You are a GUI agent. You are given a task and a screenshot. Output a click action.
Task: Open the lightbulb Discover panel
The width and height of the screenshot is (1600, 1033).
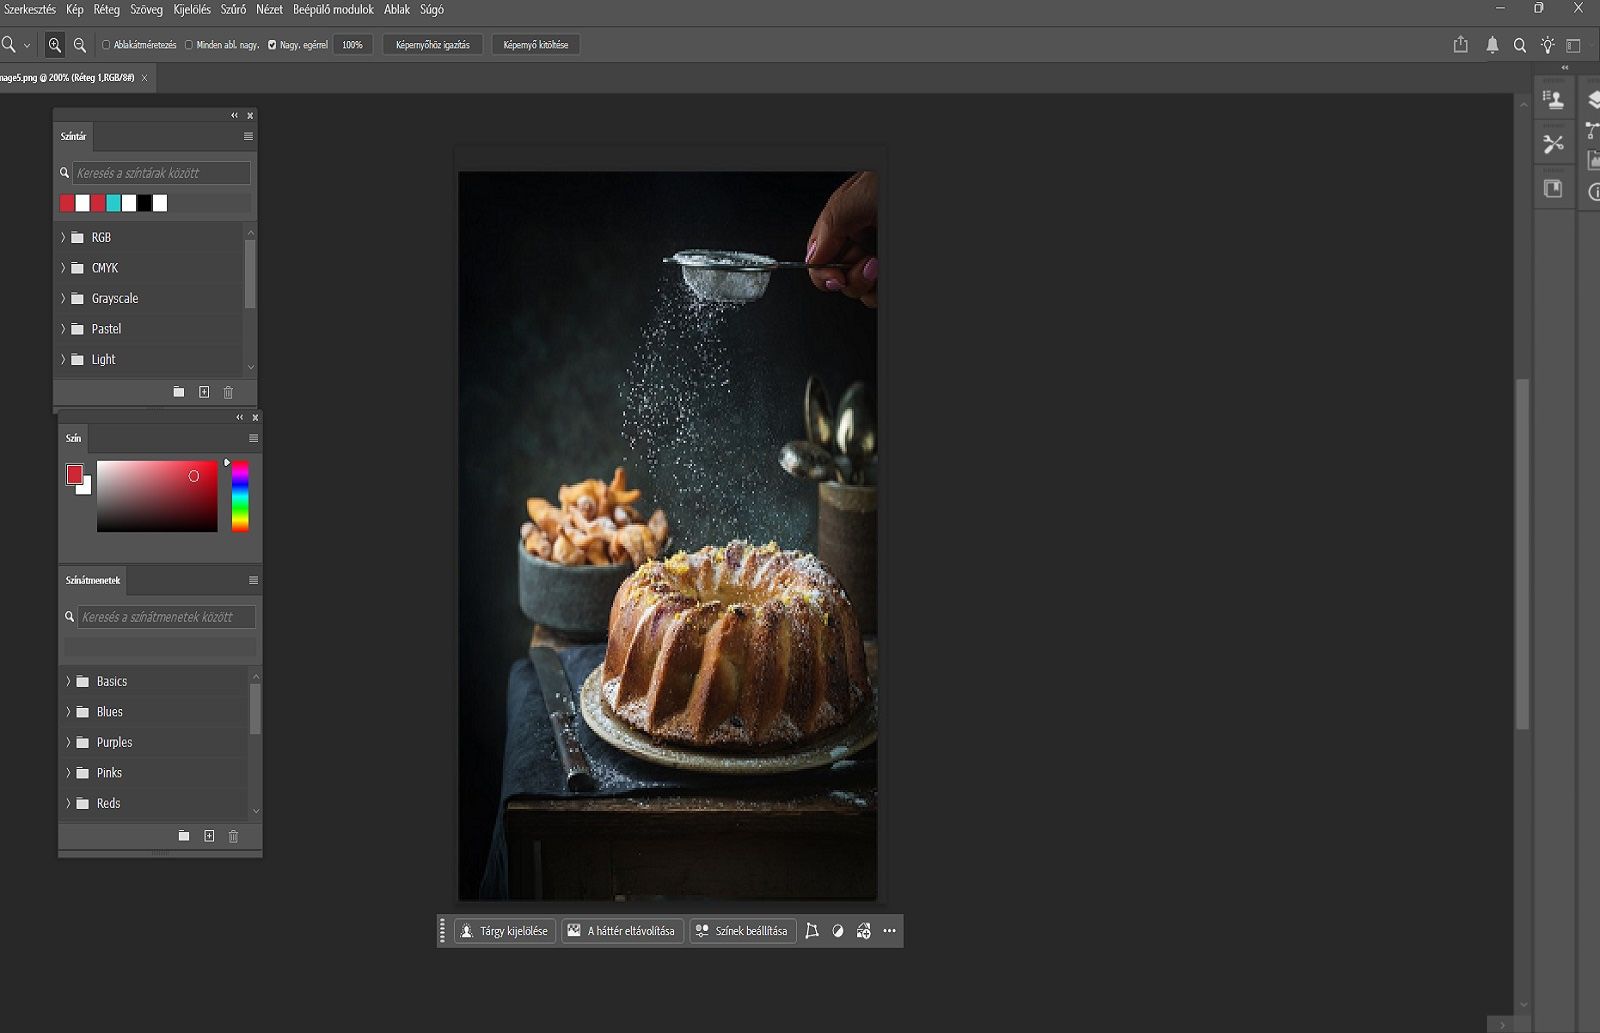[1548, 45]
